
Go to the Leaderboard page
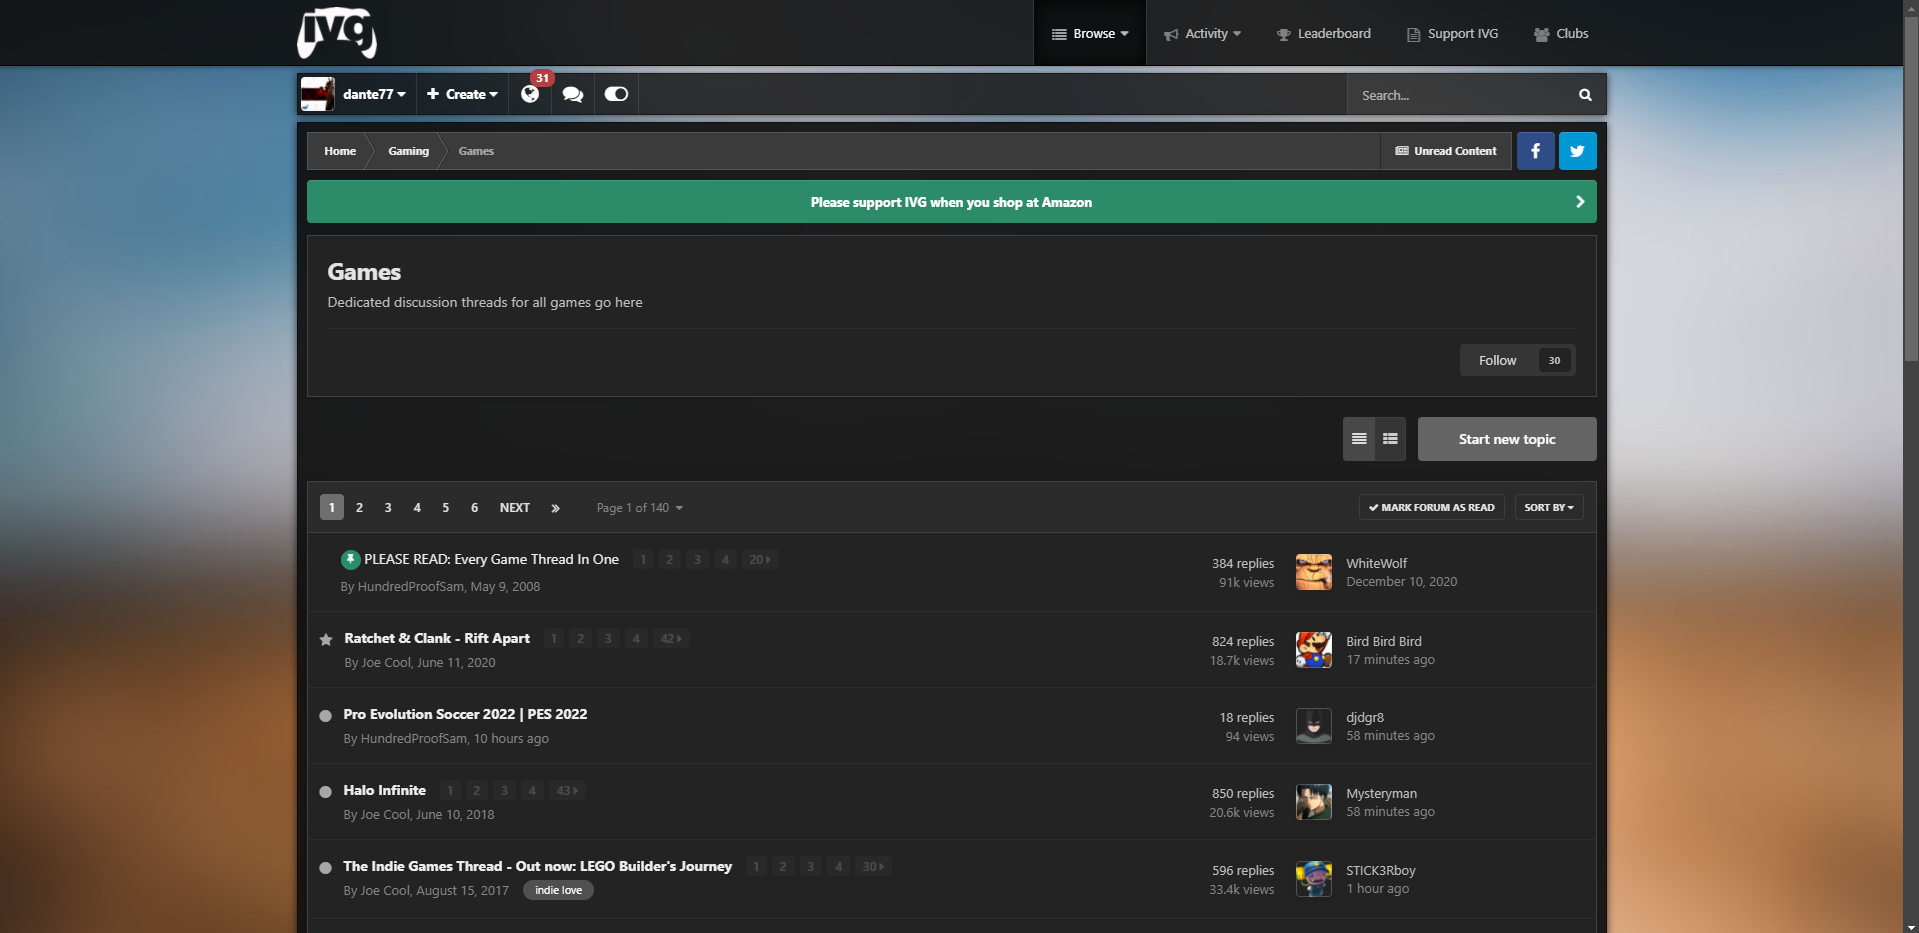pyautogui.click(x=1324, y=33)
